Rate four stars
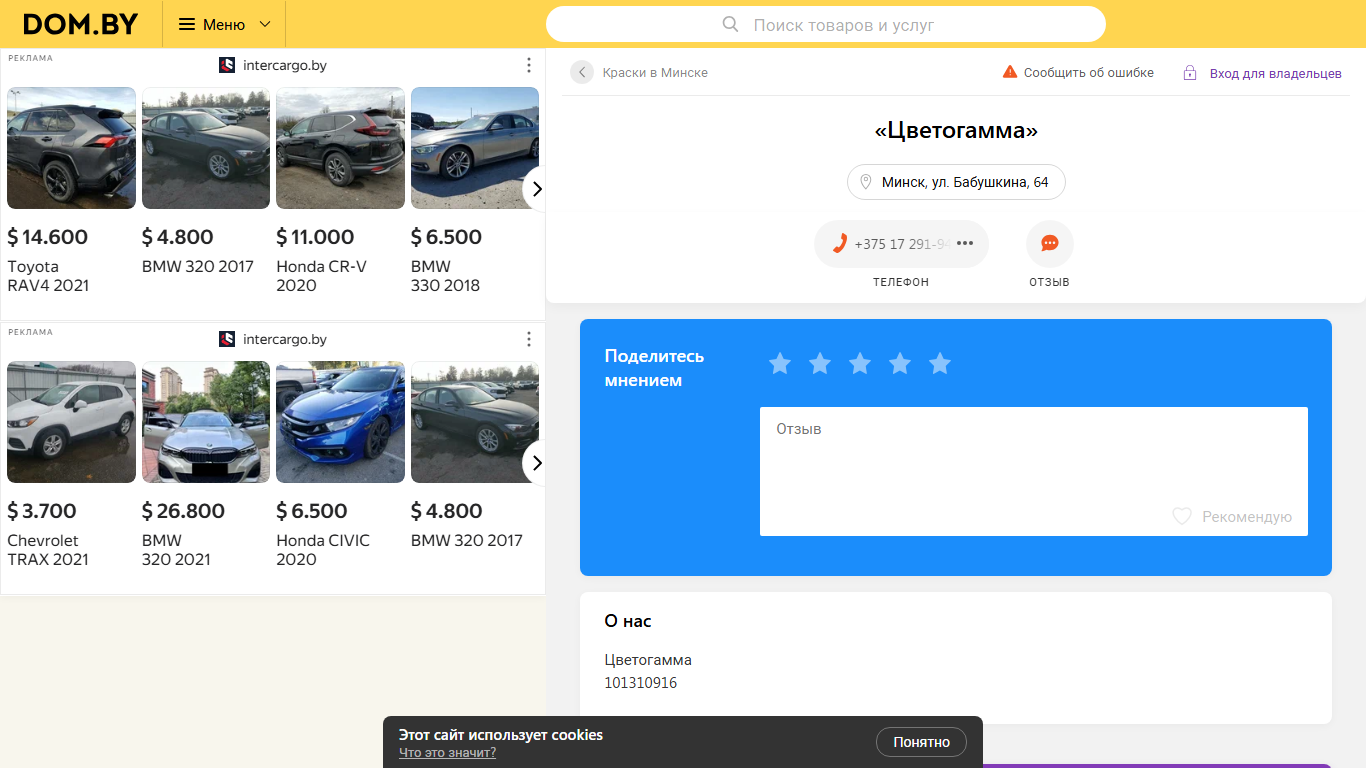1366x768 pixels. [900, 363]
